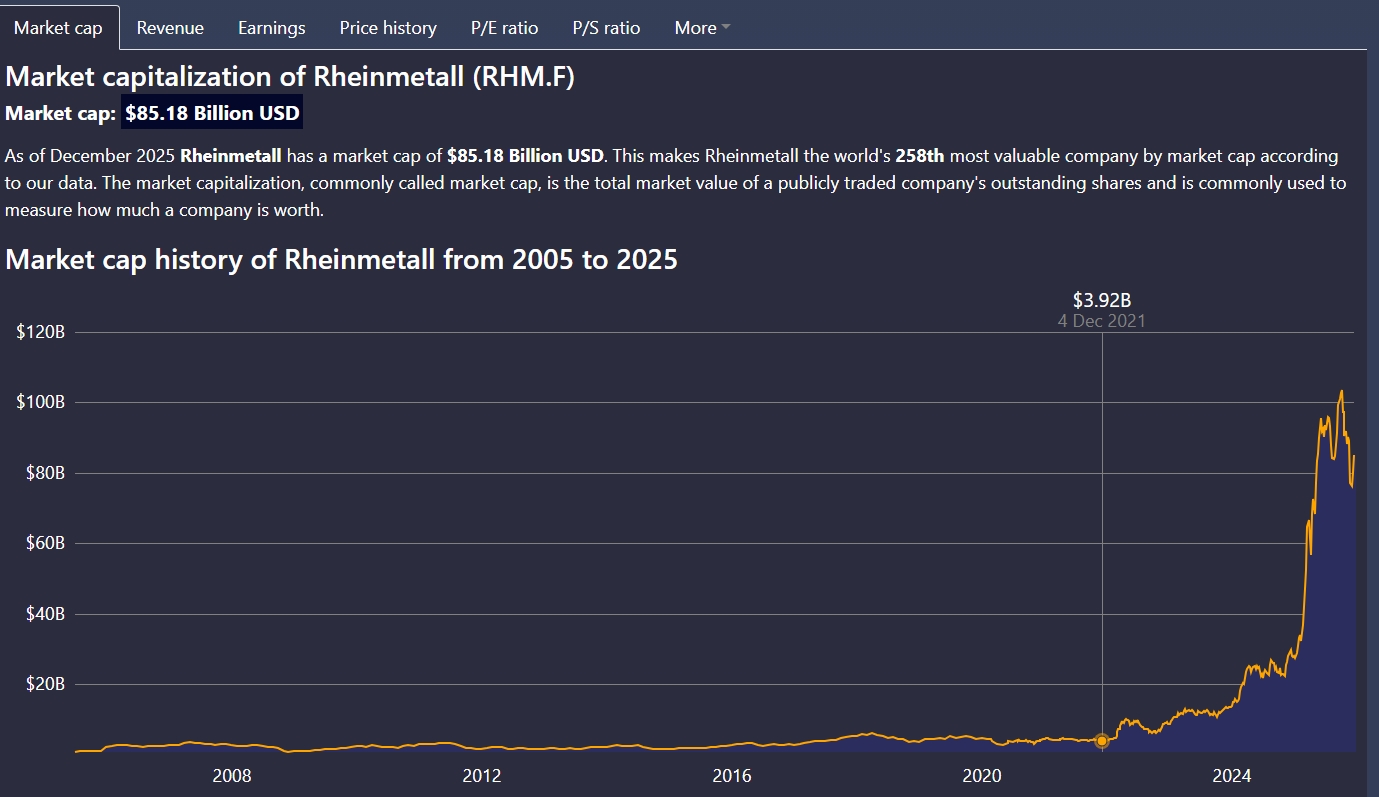Screen dimensions: 1379x797
Task: Click the $60B y-axis label
Action: coord(45,543)
